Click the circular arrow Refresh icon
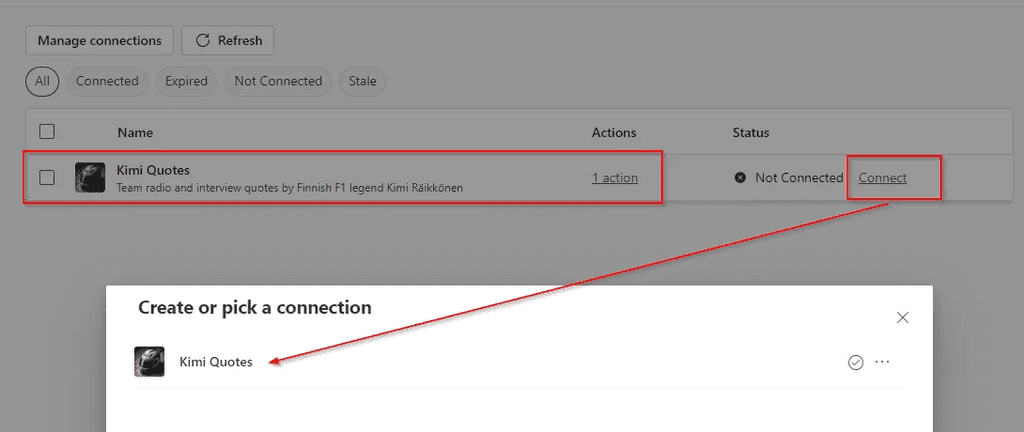The width and height of the screenshot is (1024, 432). [203, 40]
